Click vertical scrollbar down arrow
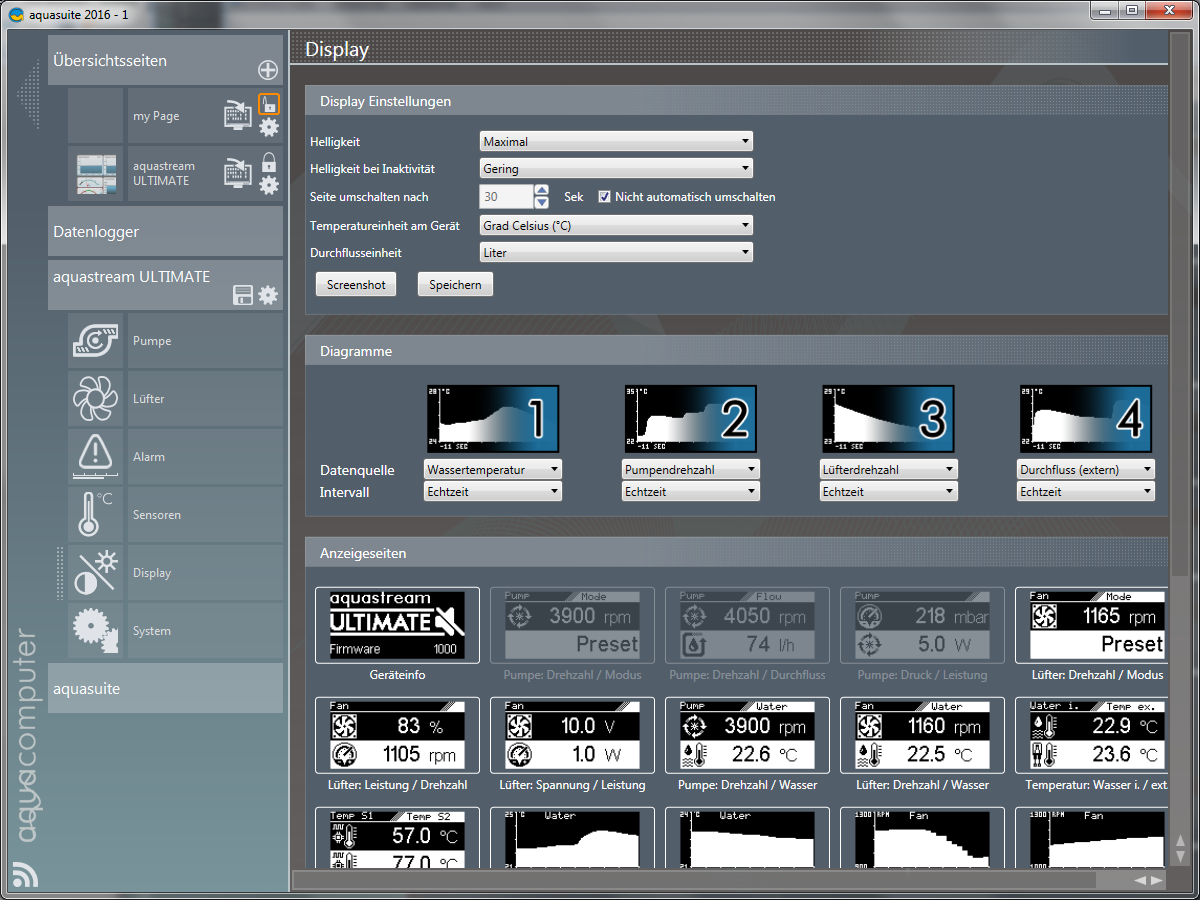This screenshot has width=1200, height=900. pos(1179,857)
